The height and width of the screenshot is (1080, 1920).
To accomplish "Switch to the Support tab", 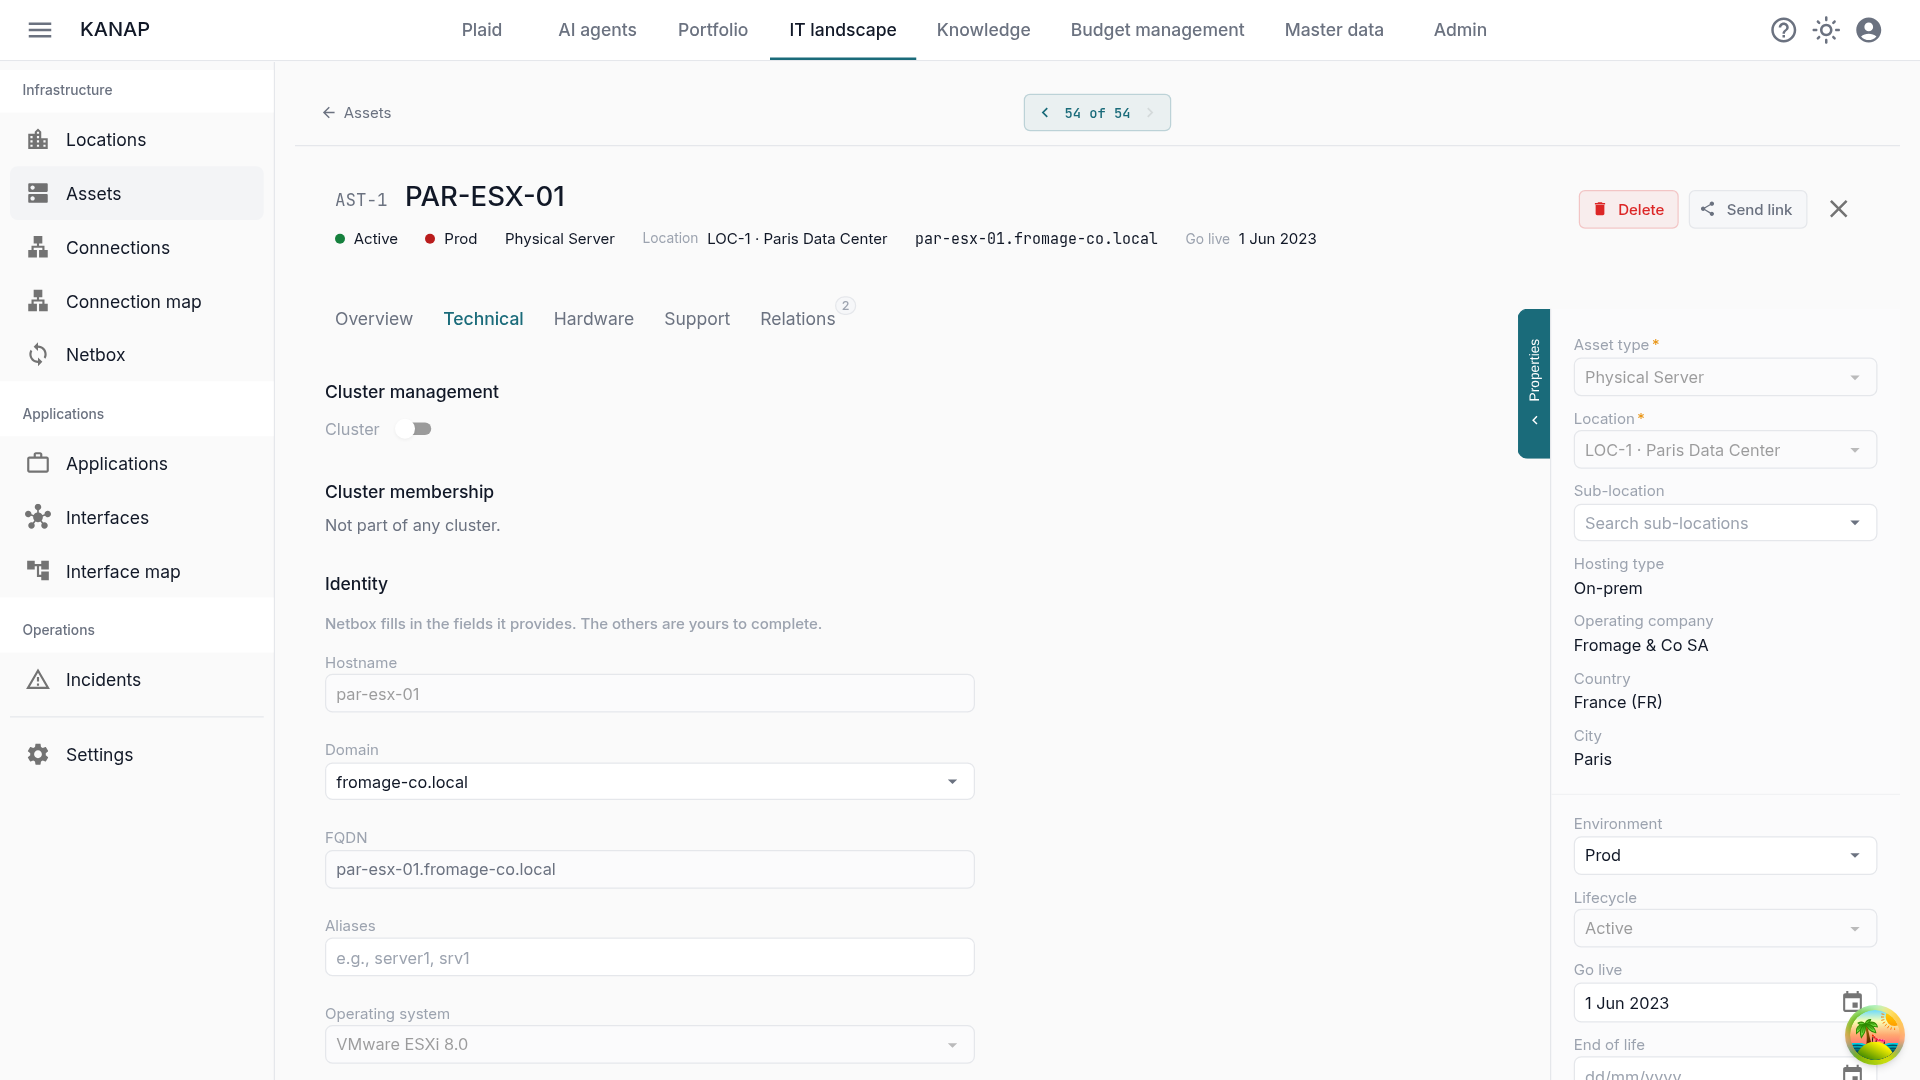I will (697, 319).
